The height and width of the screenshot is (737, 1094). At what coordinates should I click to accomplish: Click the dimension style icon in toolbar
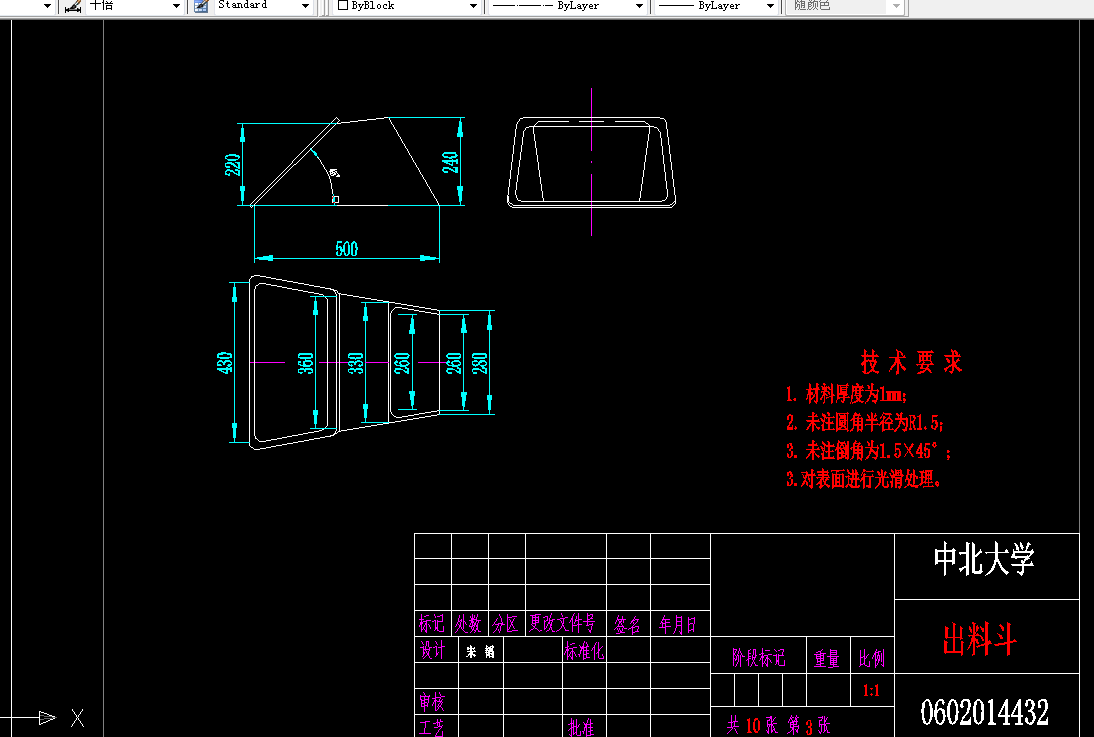pyautogui.click(x=73, y=6)
